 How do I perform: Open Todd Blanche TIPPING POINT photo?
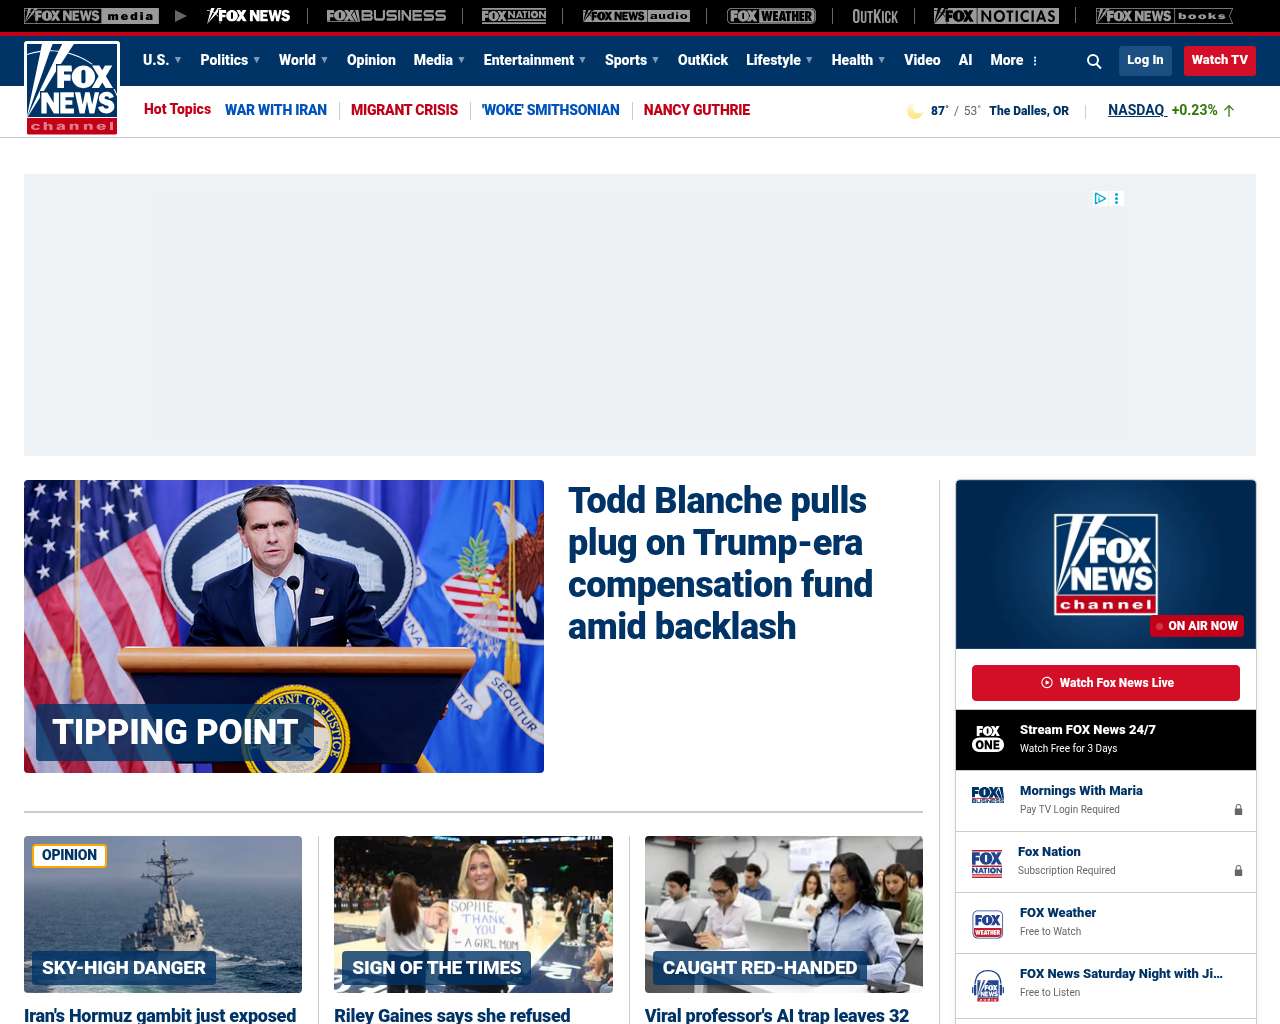click(x=284, y=626)
